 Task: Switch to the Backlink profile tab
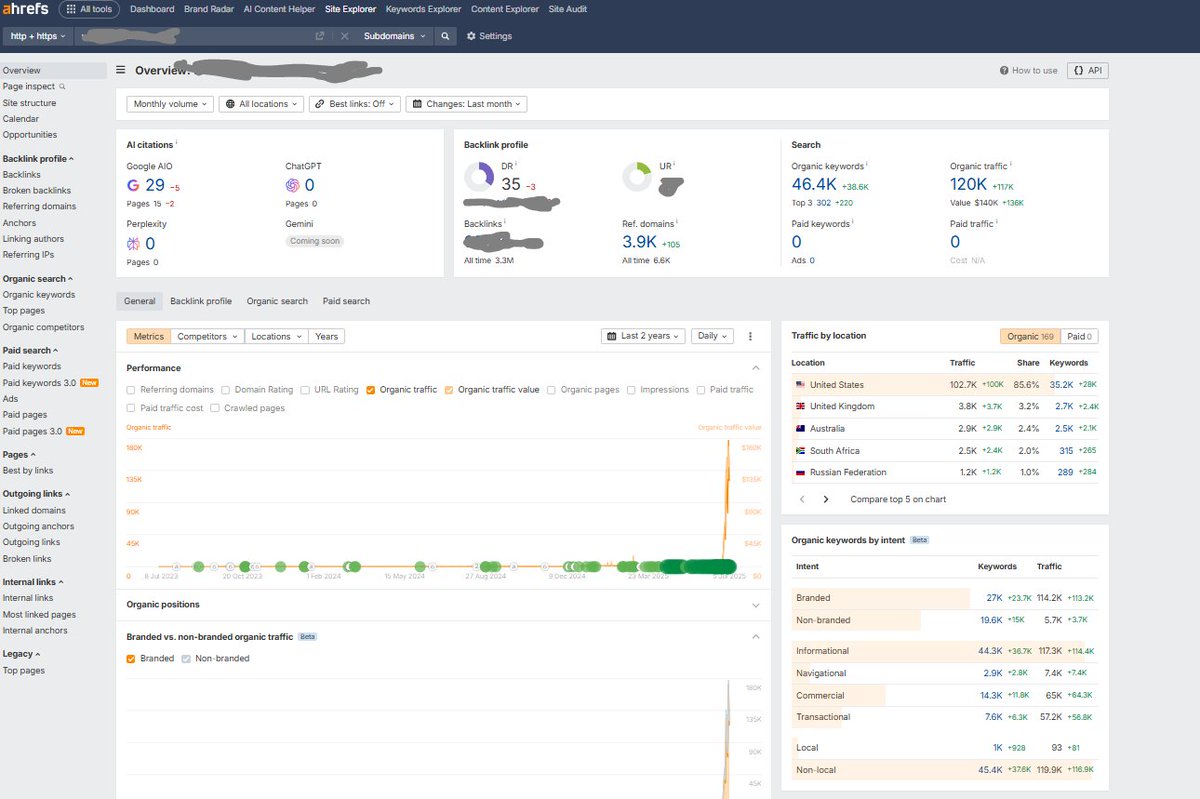201,301
